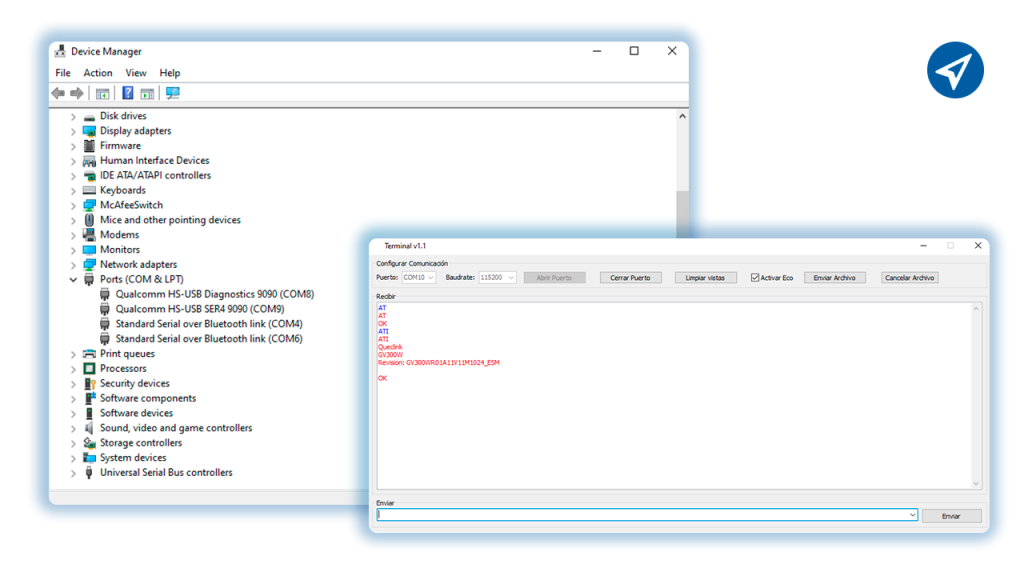This screenshot has height=576, width=1024.
Task: Open the View menu in Device Manager
Action: click(136, 73)
